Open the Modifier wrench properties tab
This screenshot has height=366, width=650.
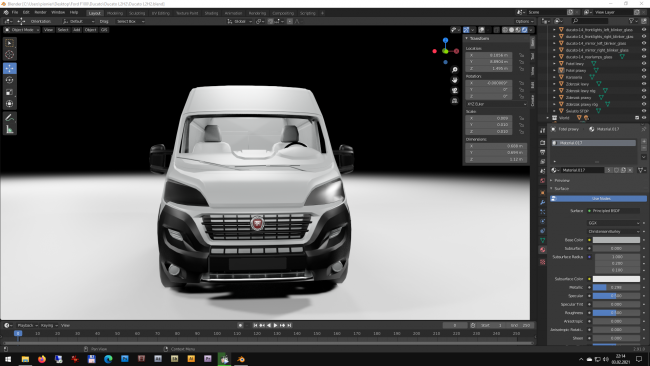[542, 202]
